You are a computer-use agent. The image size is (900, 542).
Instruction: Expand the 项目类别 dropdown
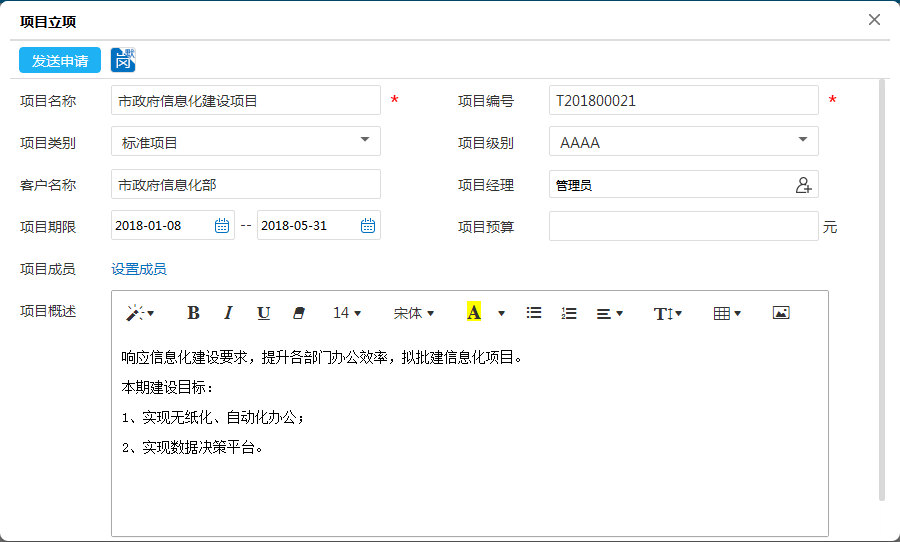point(365,141)
